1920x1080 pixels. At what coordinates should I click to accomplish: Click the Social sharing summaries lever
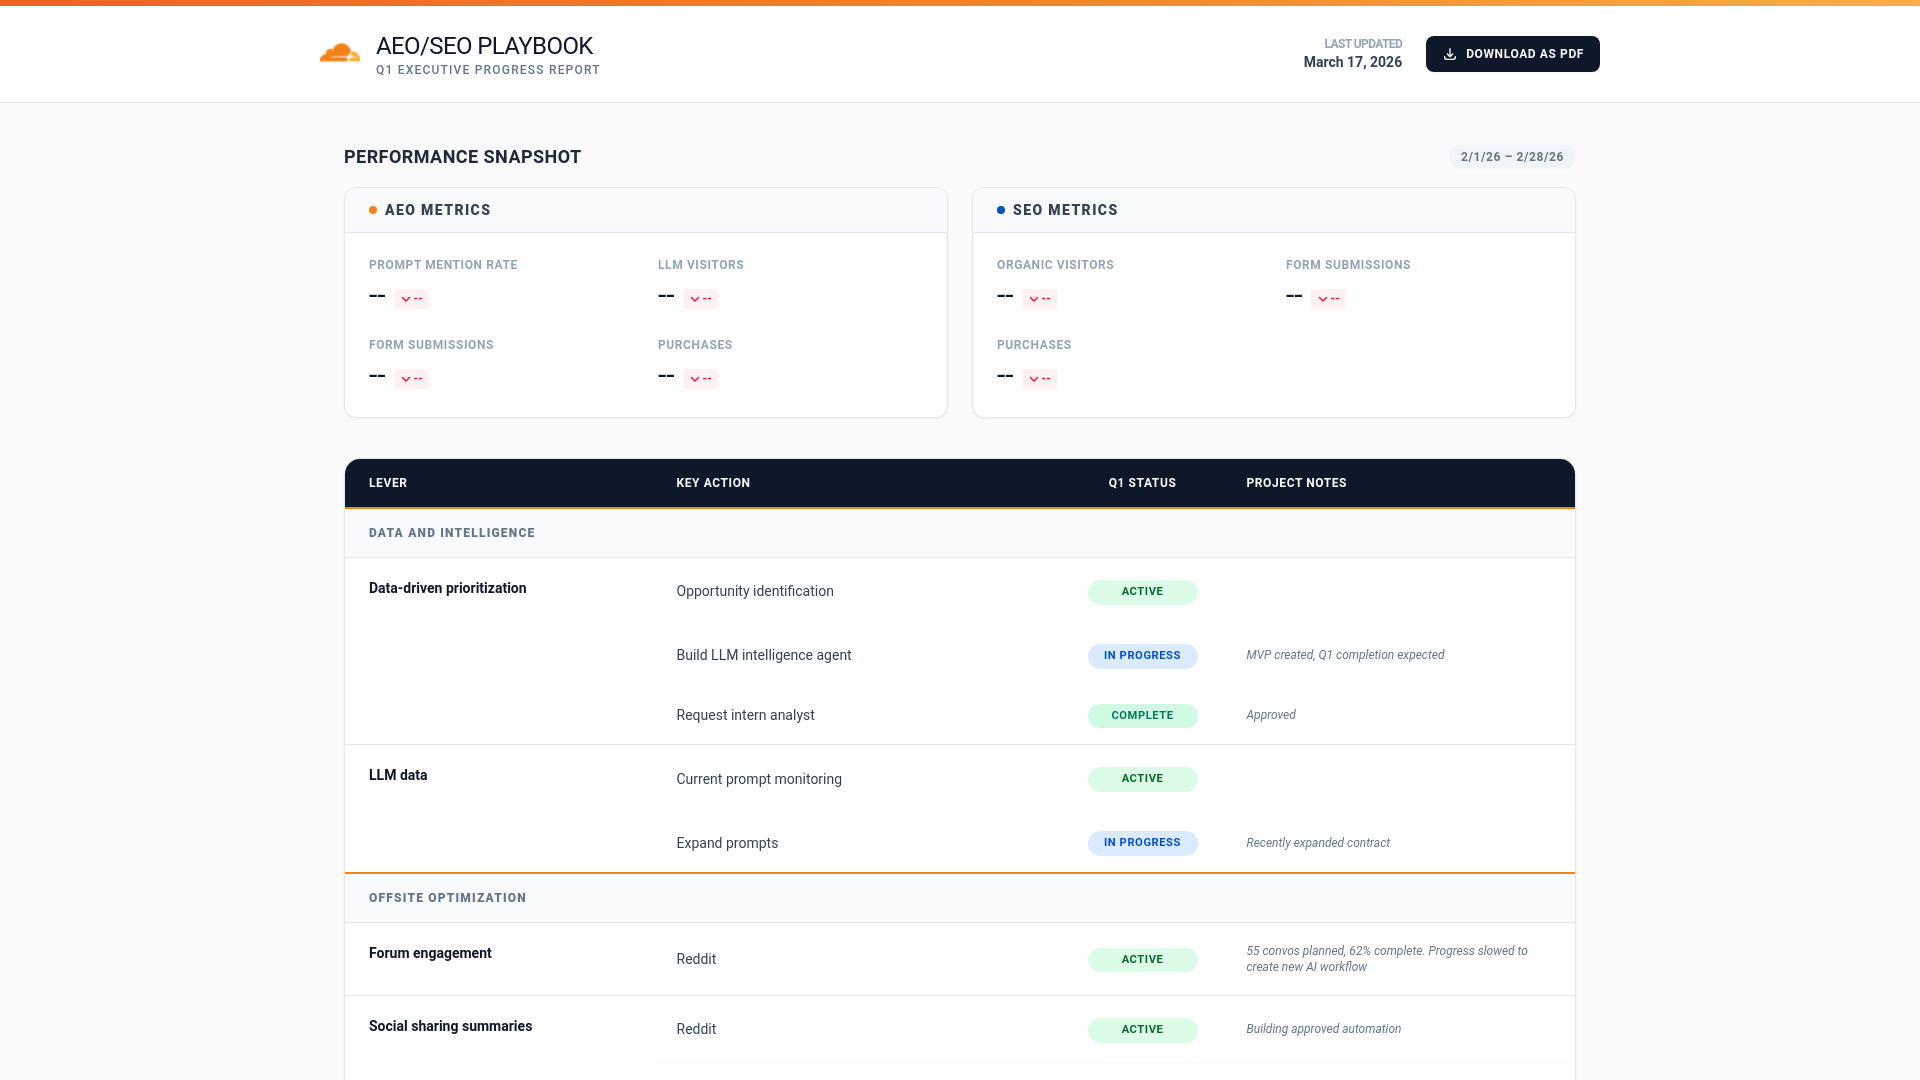pyautogui.click(x=450, y=1026)
